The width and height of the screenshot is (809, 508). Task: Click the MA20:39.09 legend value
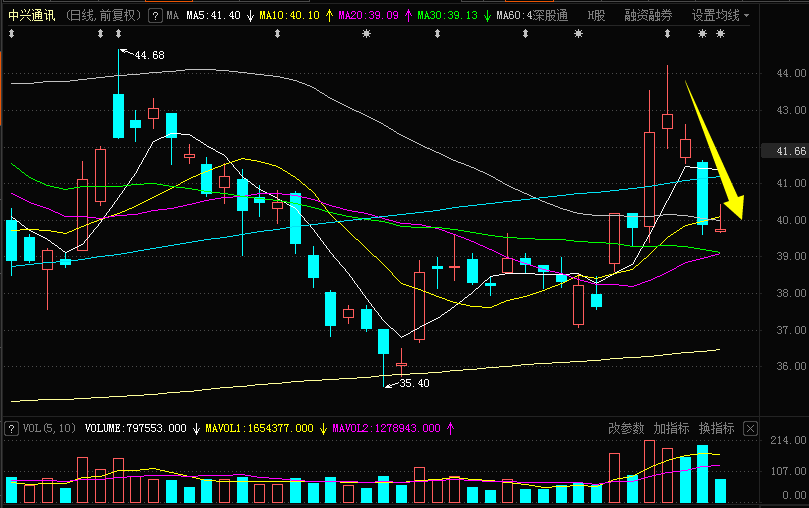[368, 15]
